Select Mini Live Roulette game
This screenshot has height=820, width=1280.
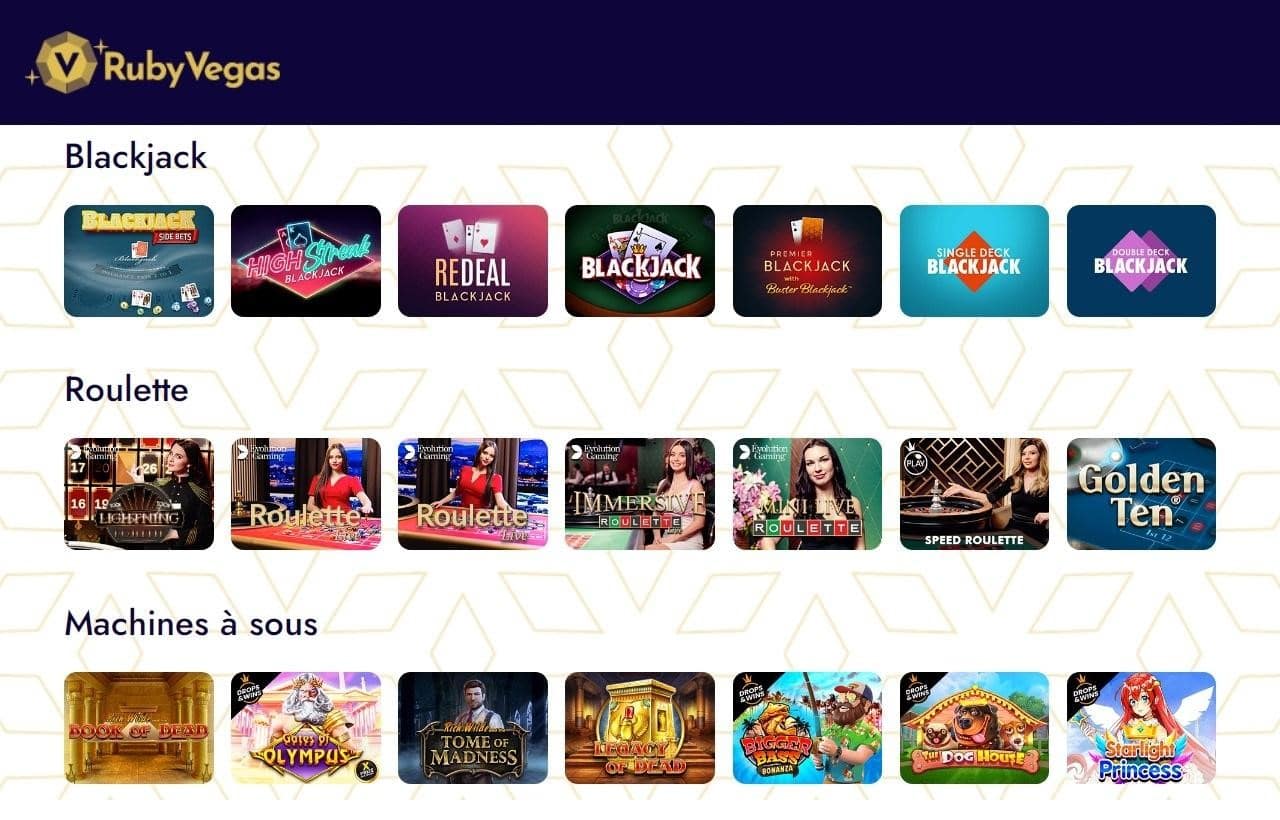(x=807, y=494)
